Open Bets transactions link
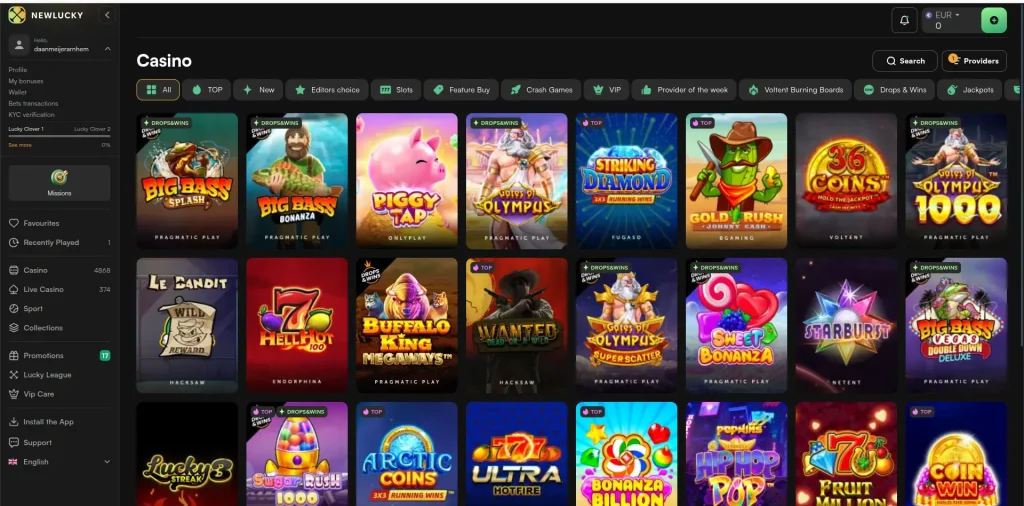This screenshot has width=1024, height=506. click(x=33, y=103)
